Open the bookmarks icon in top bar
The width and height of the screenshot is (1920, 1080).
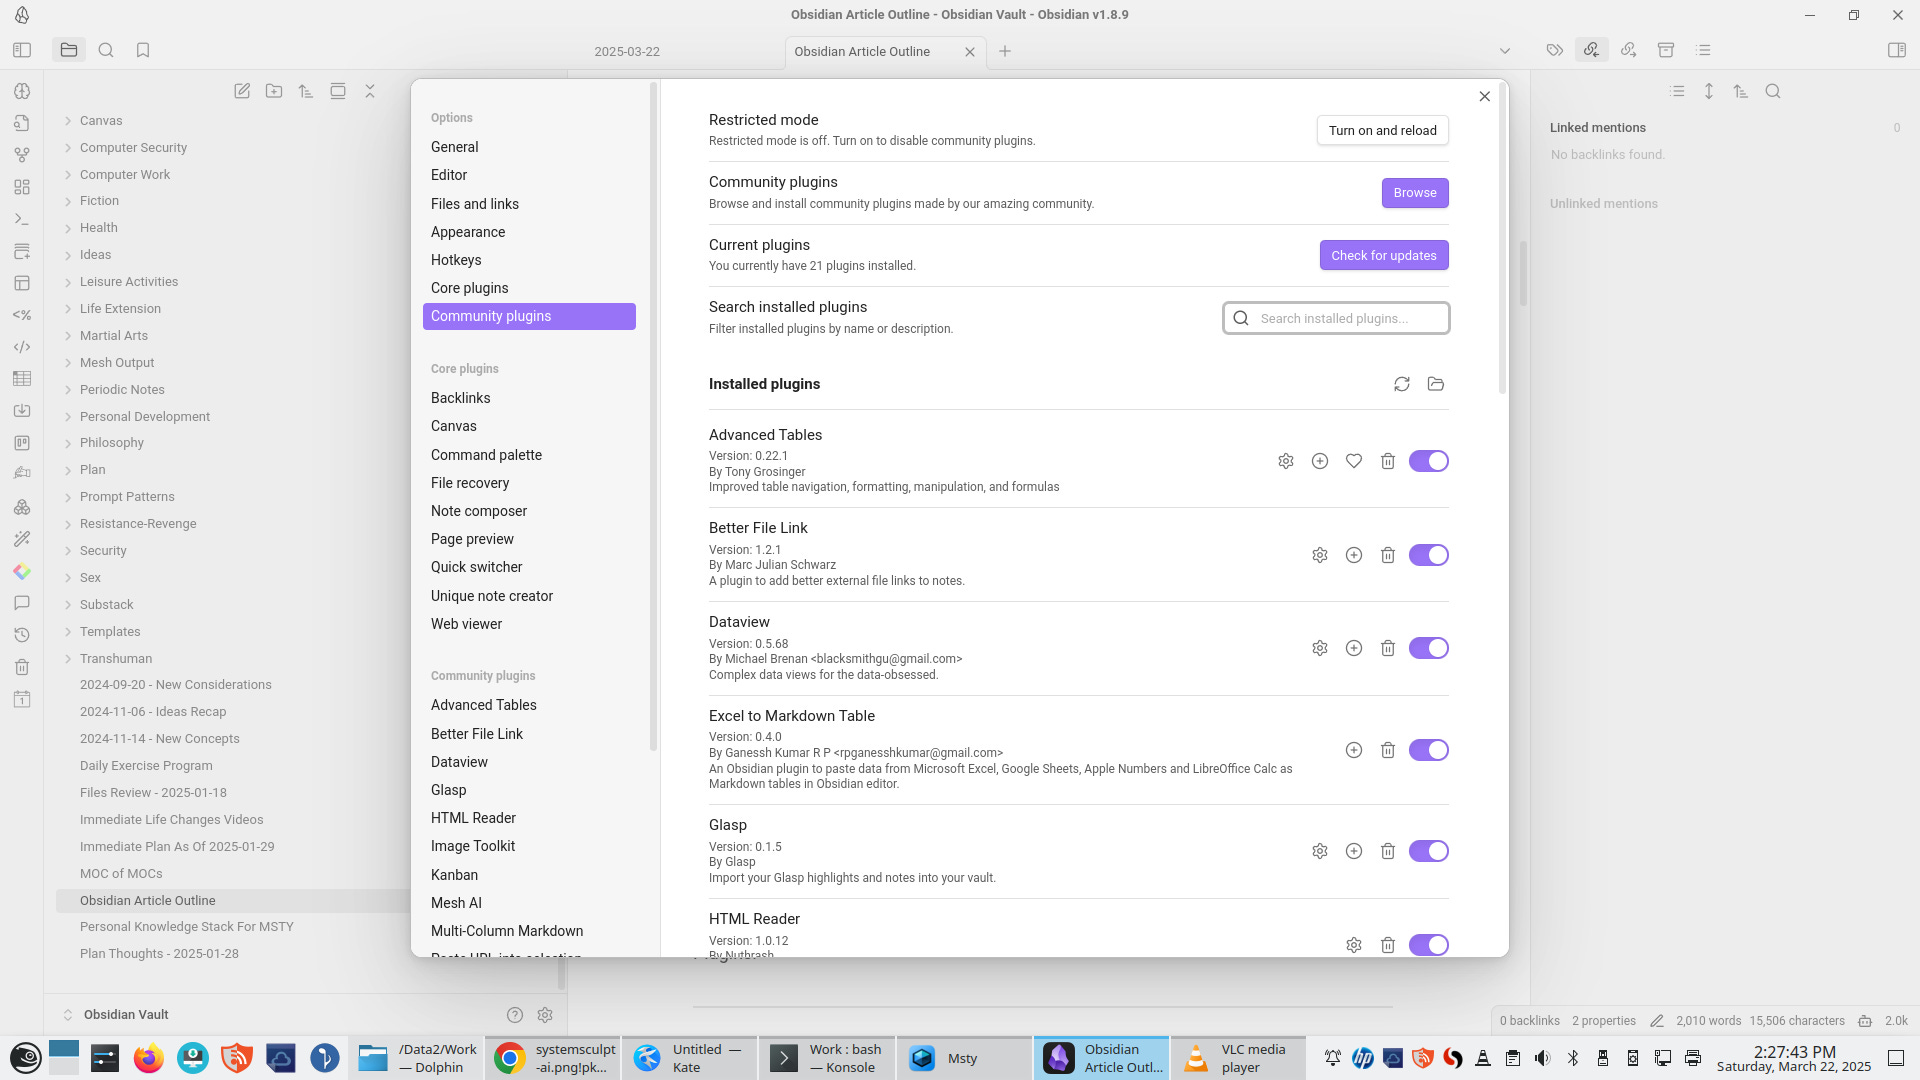tap(143, 50)
